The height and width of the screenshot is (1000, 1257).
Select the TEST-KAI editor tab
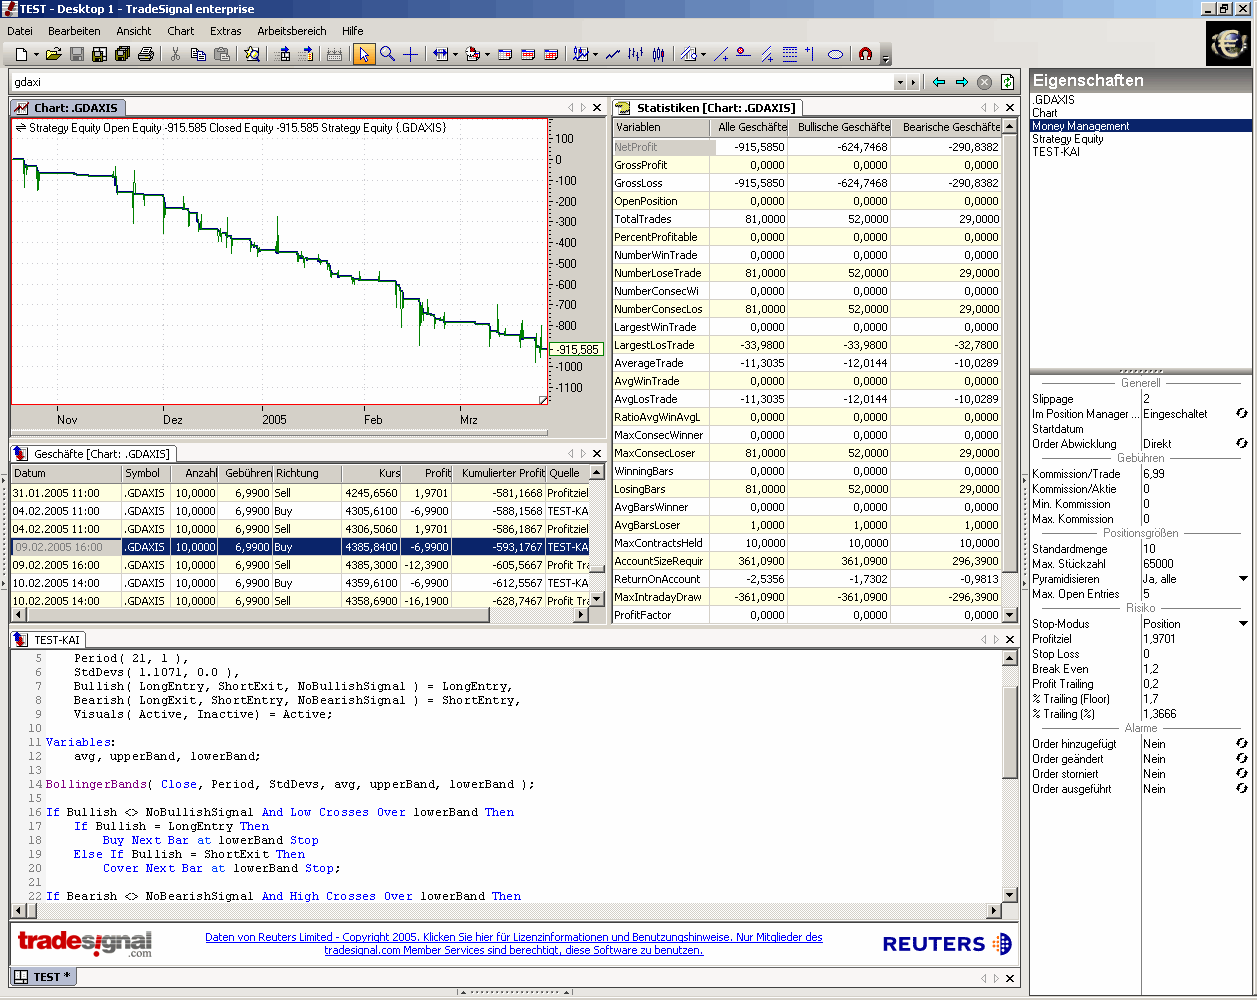tap(48, 639)
